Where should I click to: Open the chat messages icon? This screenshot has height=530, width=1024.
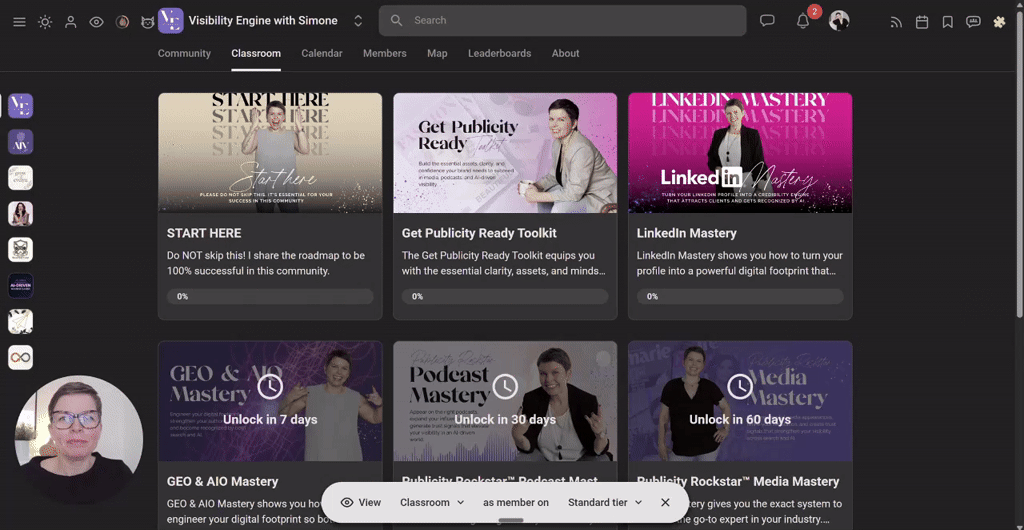coord(767,21)
